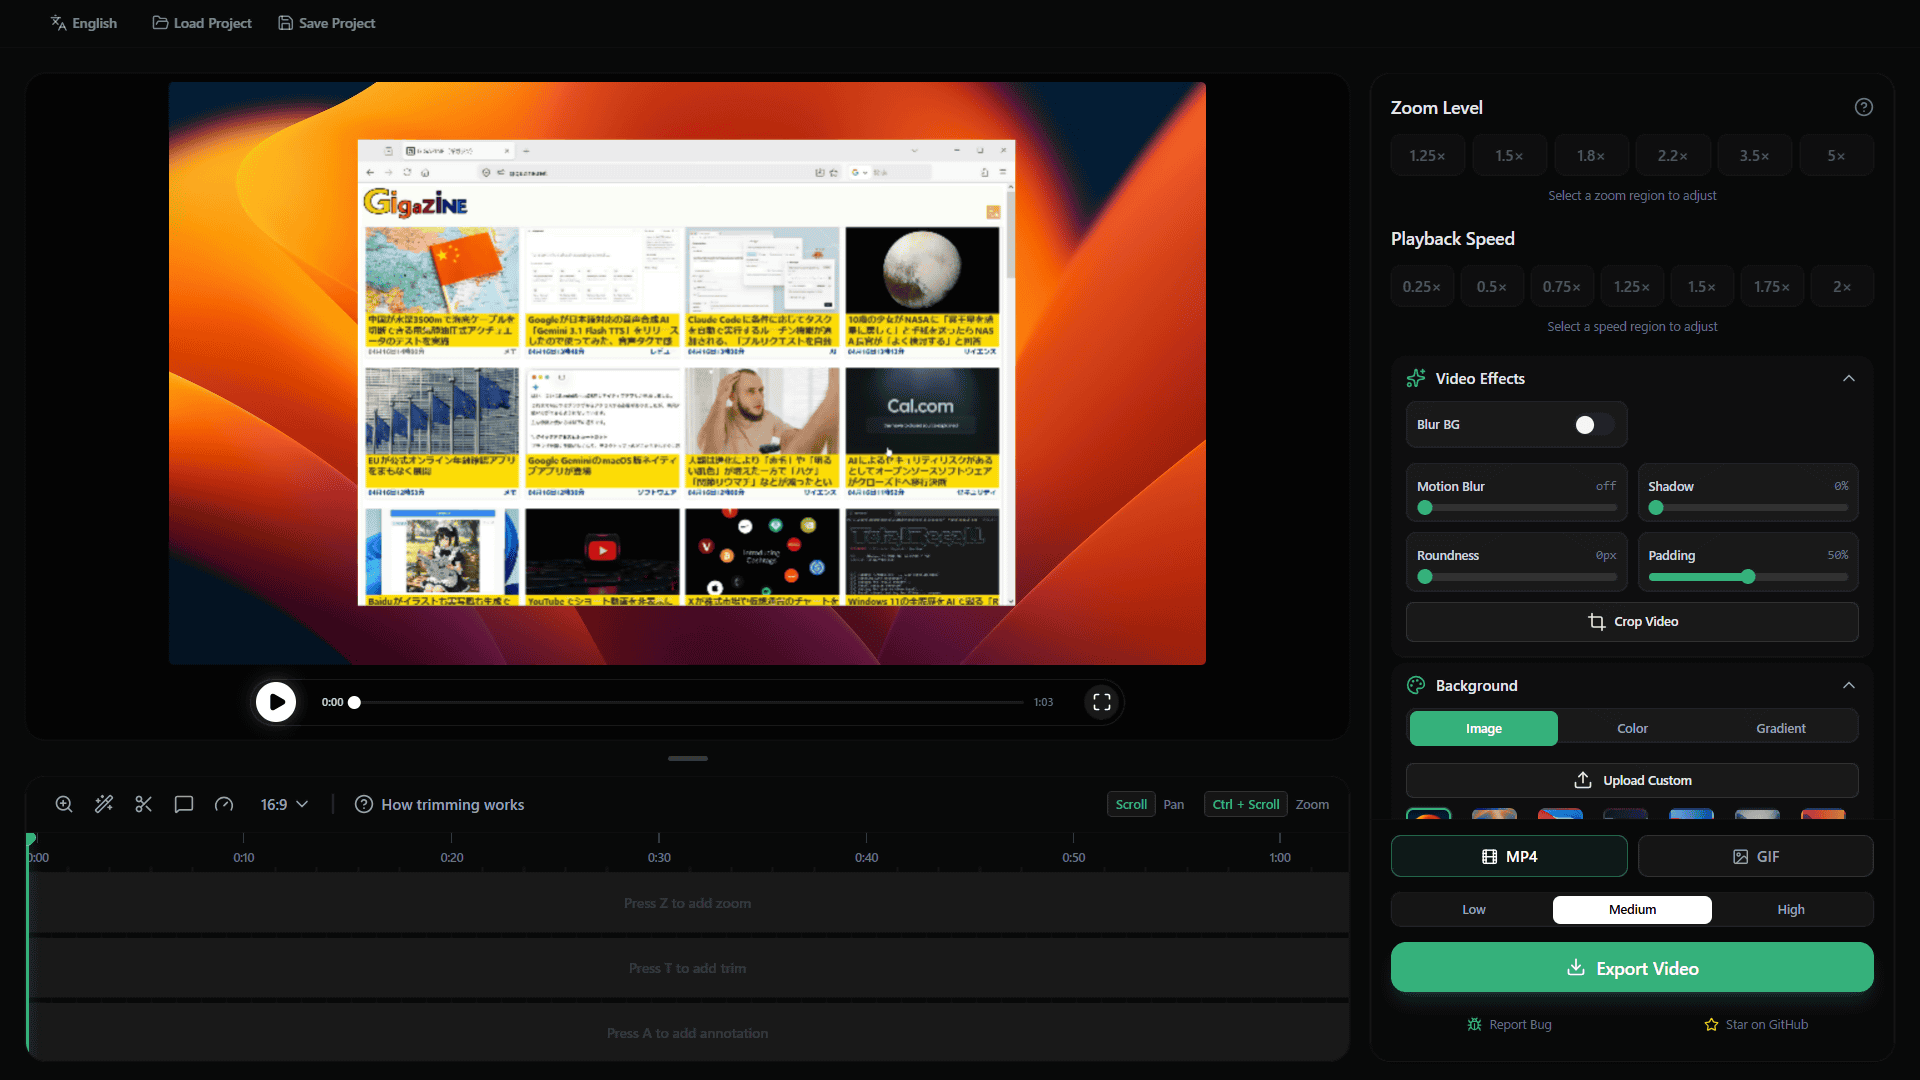Click the annotation speech bubble icon
The height and width of the screenshot is (1080, 1920).
(x=184, y=804)
